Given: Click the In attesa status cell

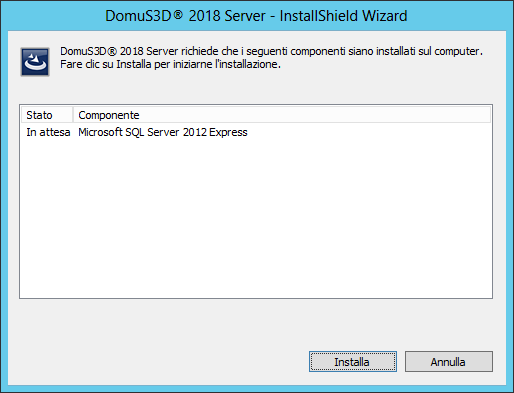Looking at the screenshot, I should [48, 132].
